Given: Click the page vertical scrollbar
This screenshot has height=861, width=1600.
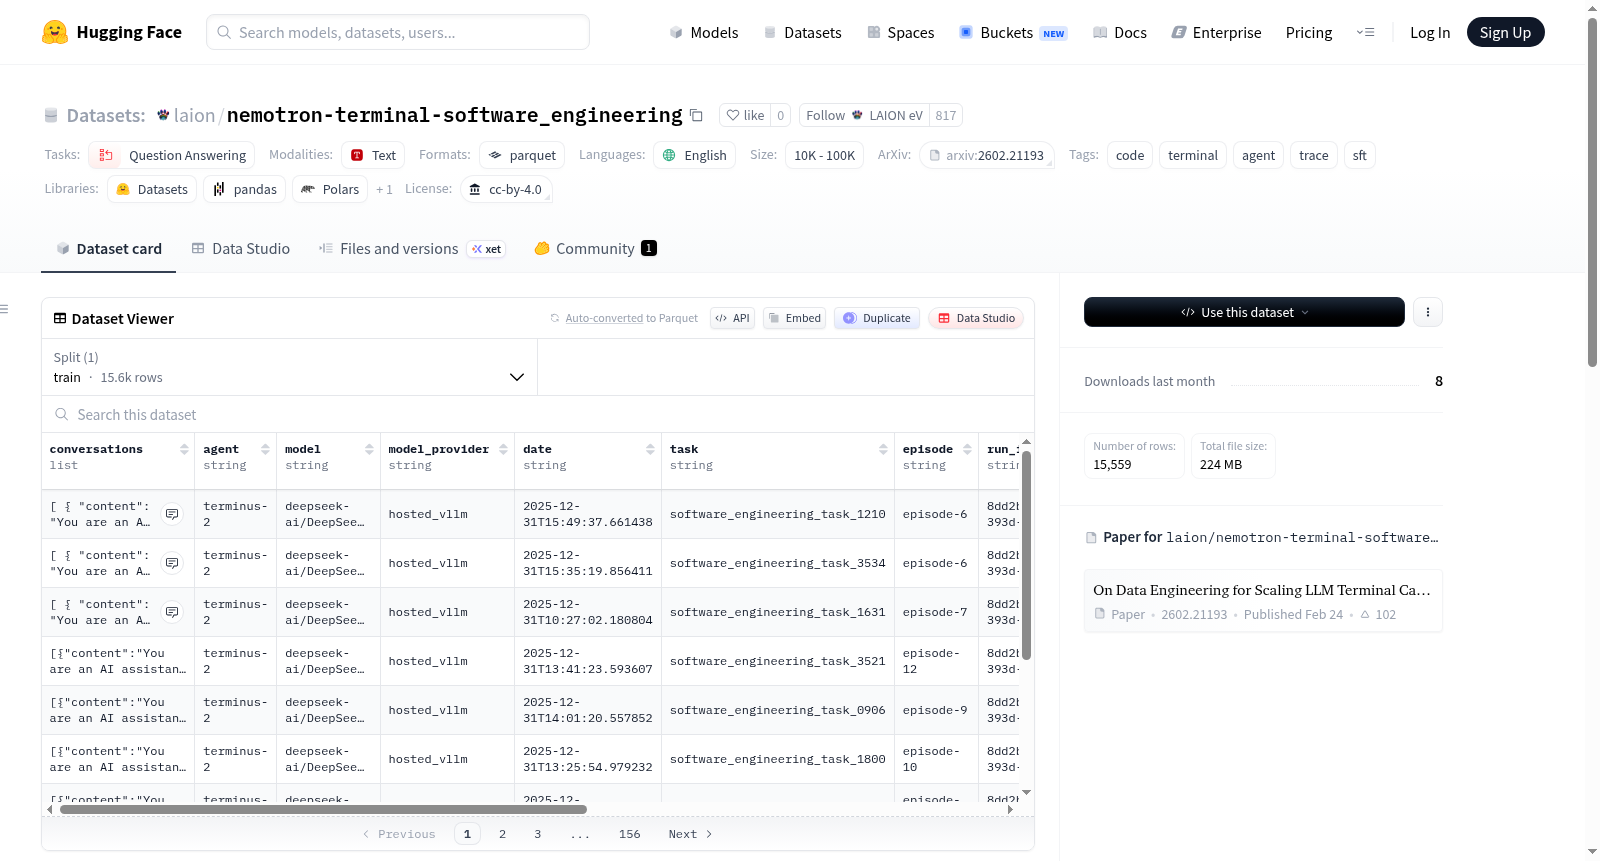Looking at the screenshot, I should (1592, 192).
